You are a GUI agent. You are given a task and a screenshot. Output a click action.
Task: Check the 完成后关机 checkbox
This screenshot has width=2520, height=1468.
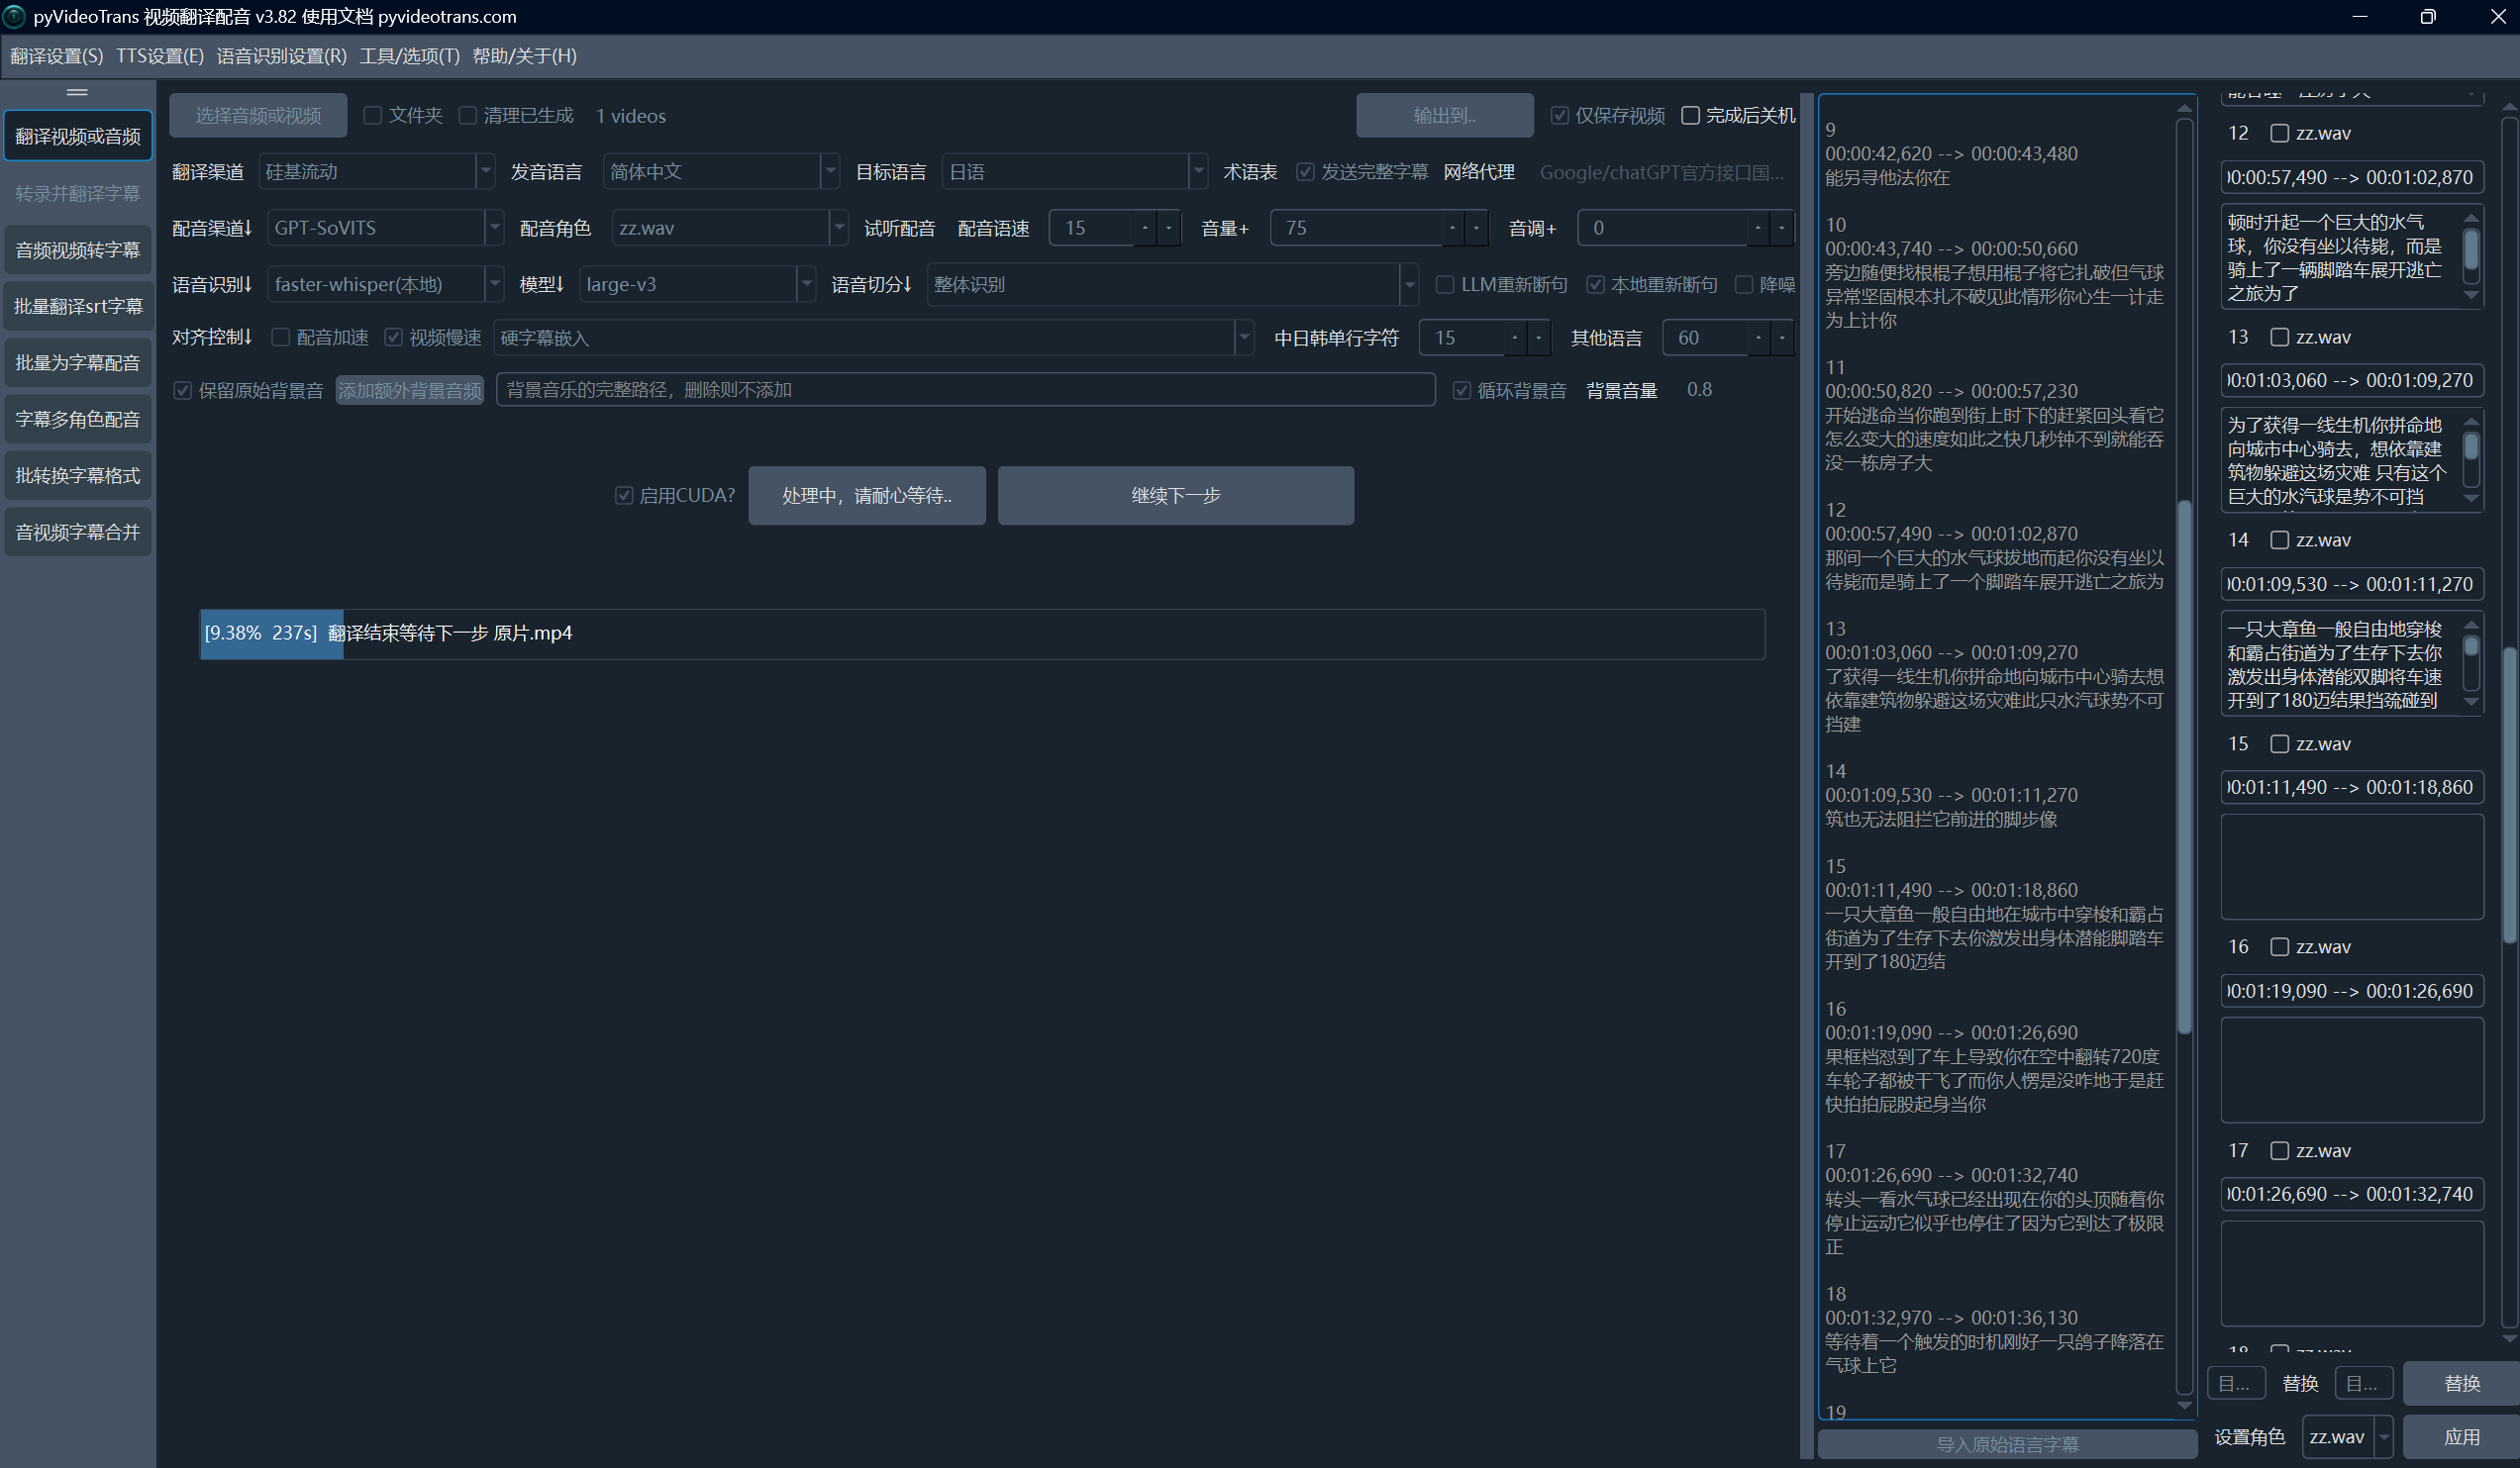(1691, 116)
